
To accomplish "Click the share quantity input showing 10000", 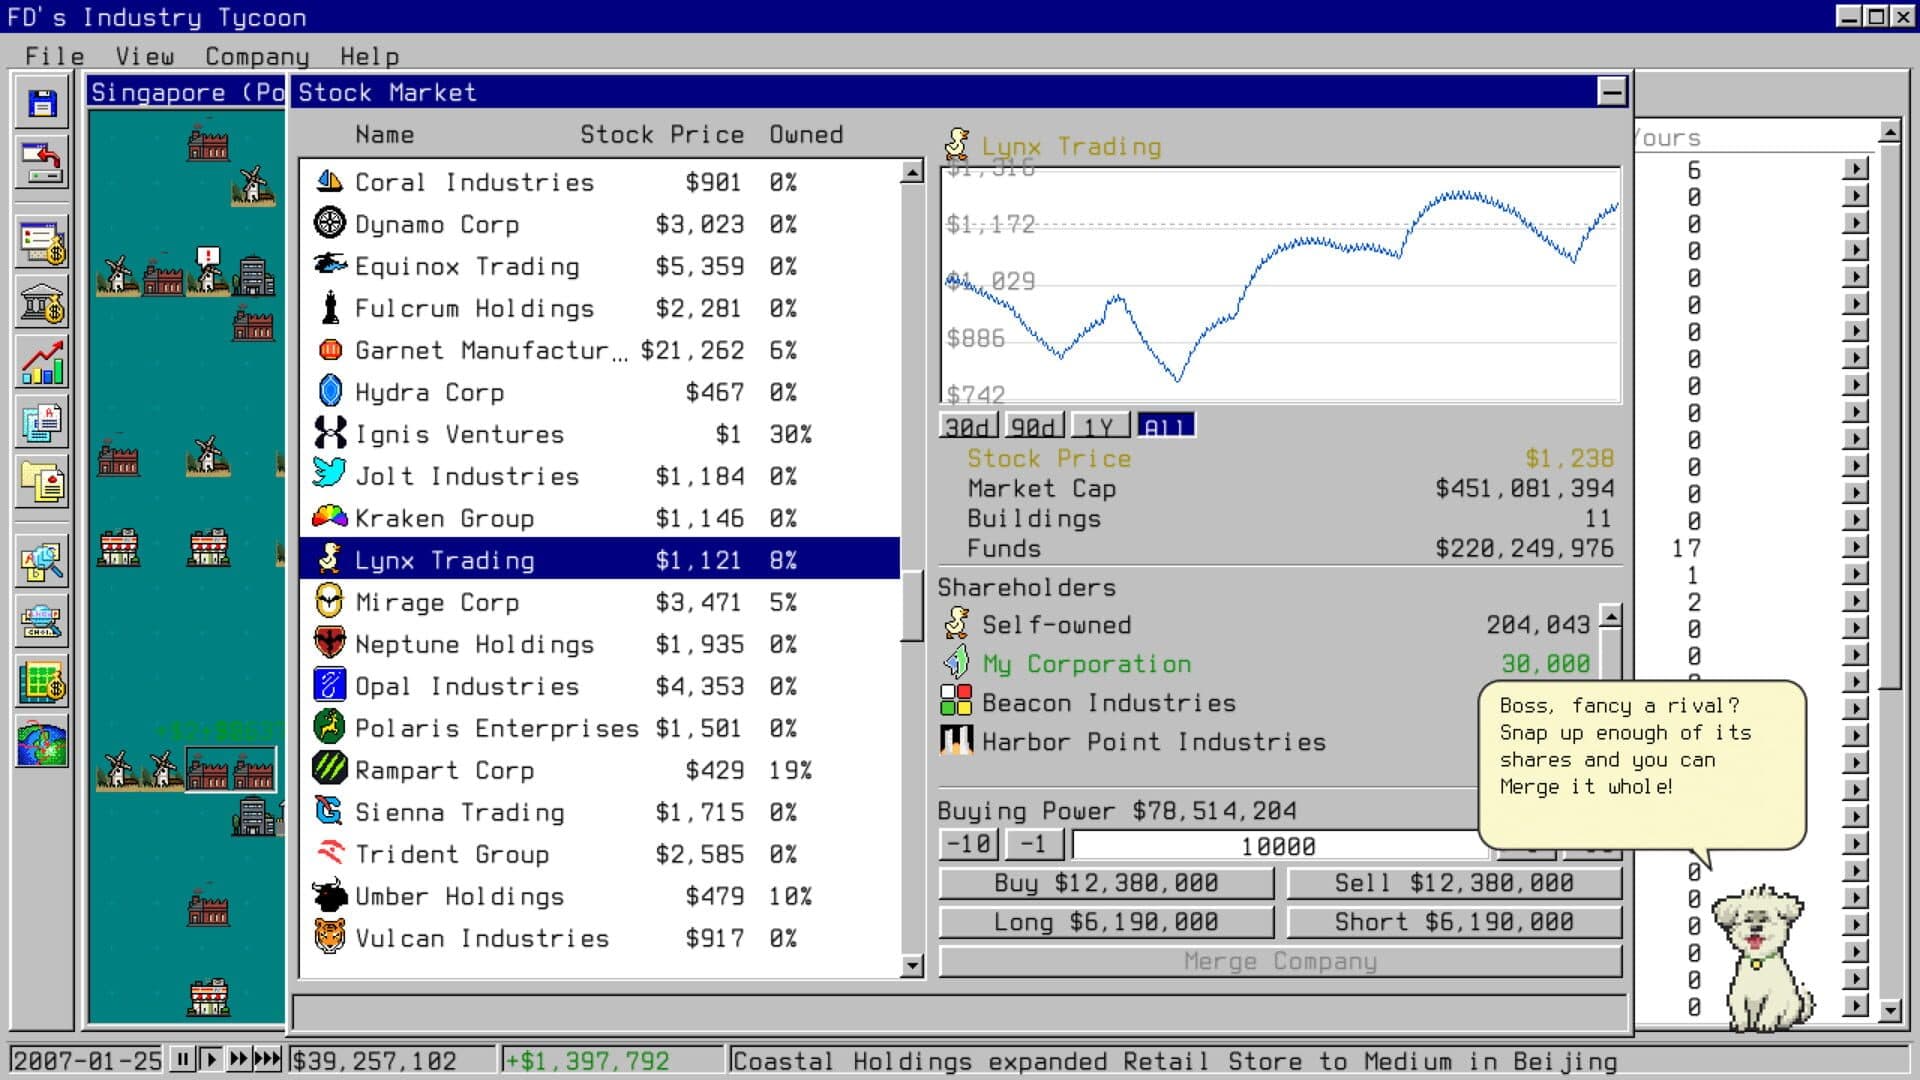I will (x=1279, y=846).
